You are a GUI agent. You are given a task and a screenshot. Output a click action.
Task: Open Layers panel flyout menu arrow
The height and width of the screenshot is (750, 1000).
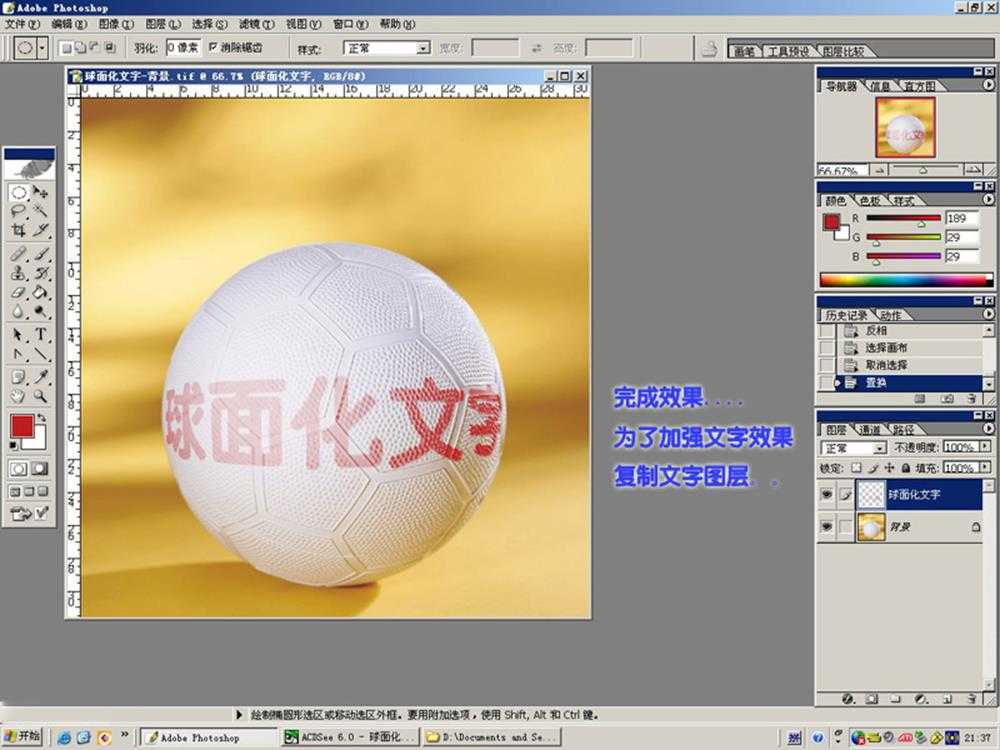click(x=989, y=429)
